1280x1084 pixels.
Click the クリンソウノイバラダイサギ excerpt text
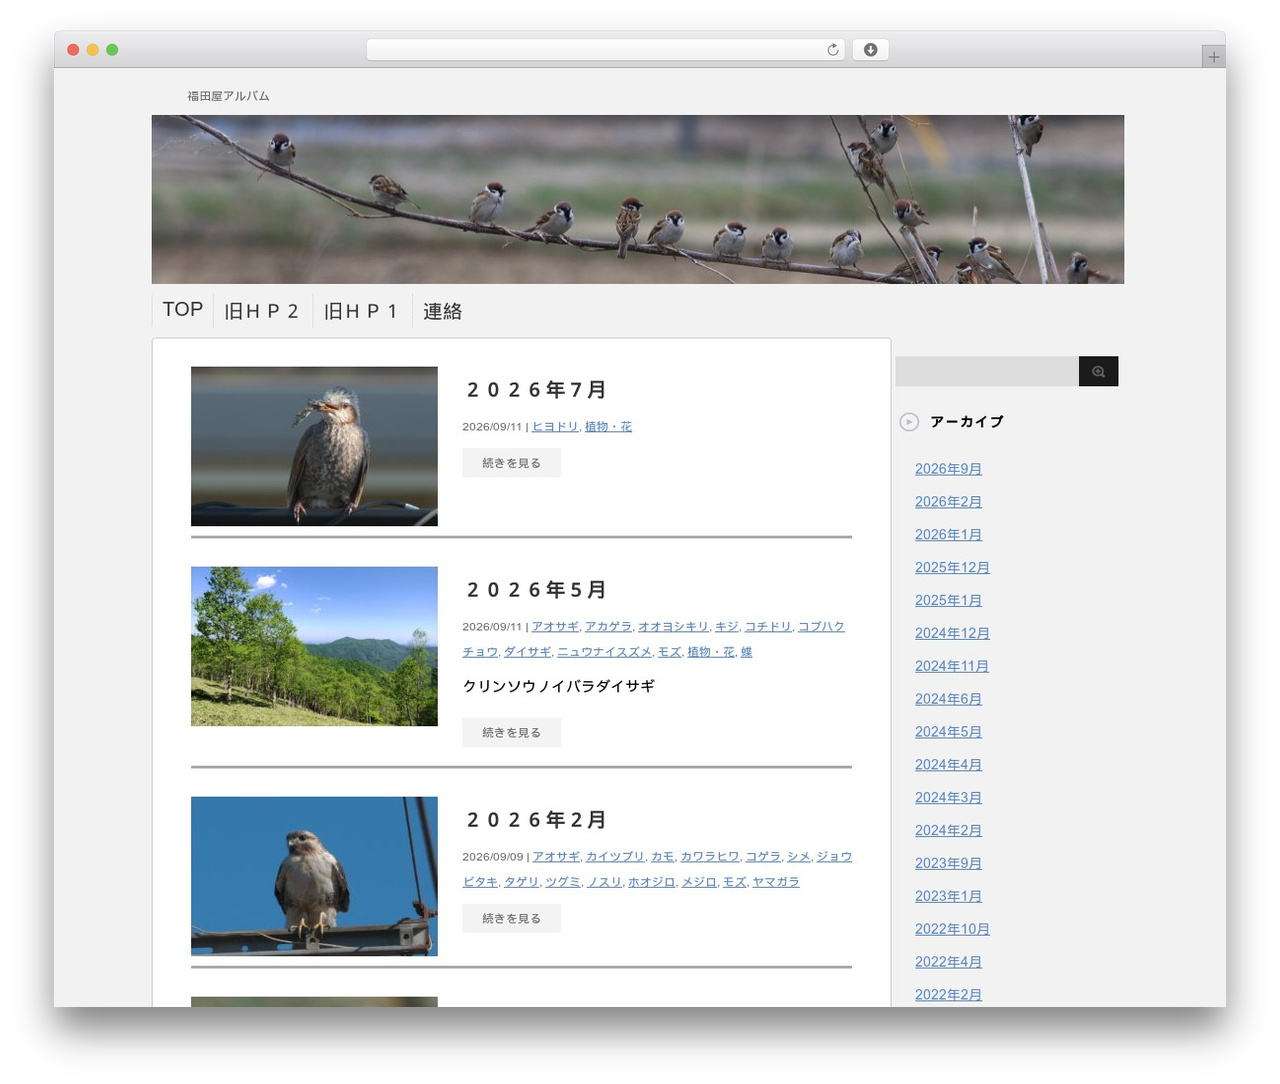[x=559, y=686]
